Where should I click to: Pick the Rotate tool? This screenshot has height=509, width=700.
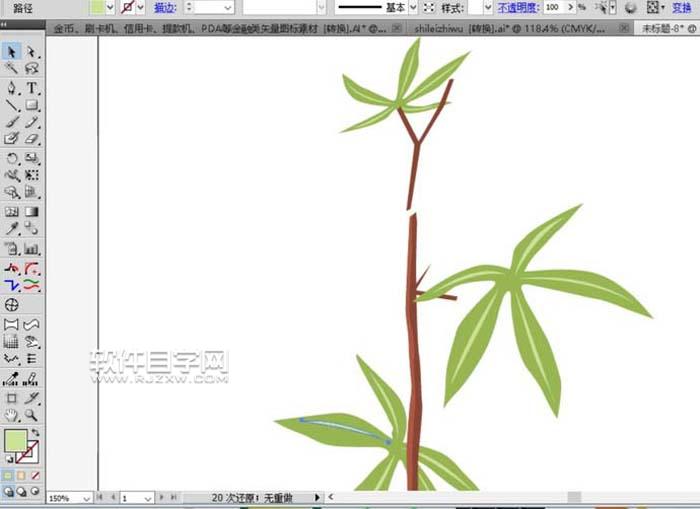click(x=12, y=158)
